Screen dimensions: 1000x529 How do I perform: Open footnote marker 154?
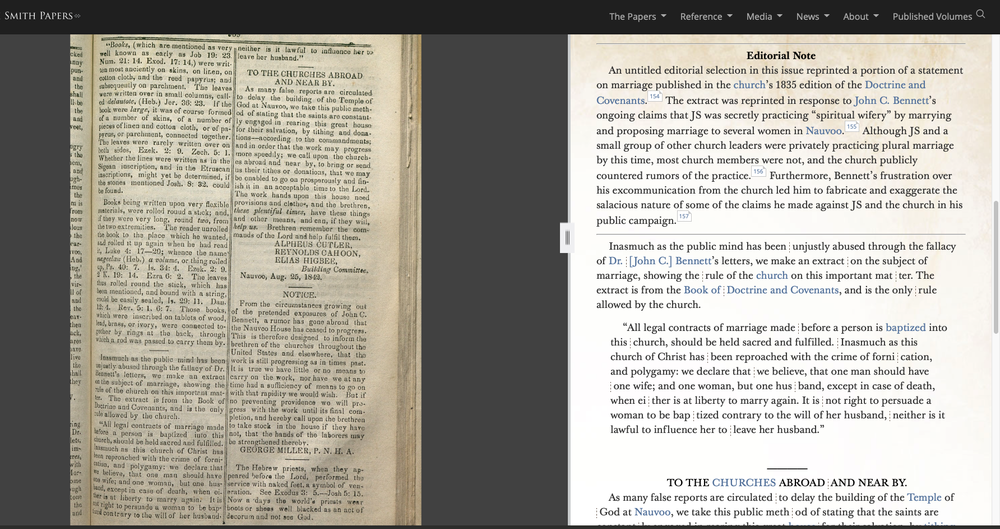point(654,96)
